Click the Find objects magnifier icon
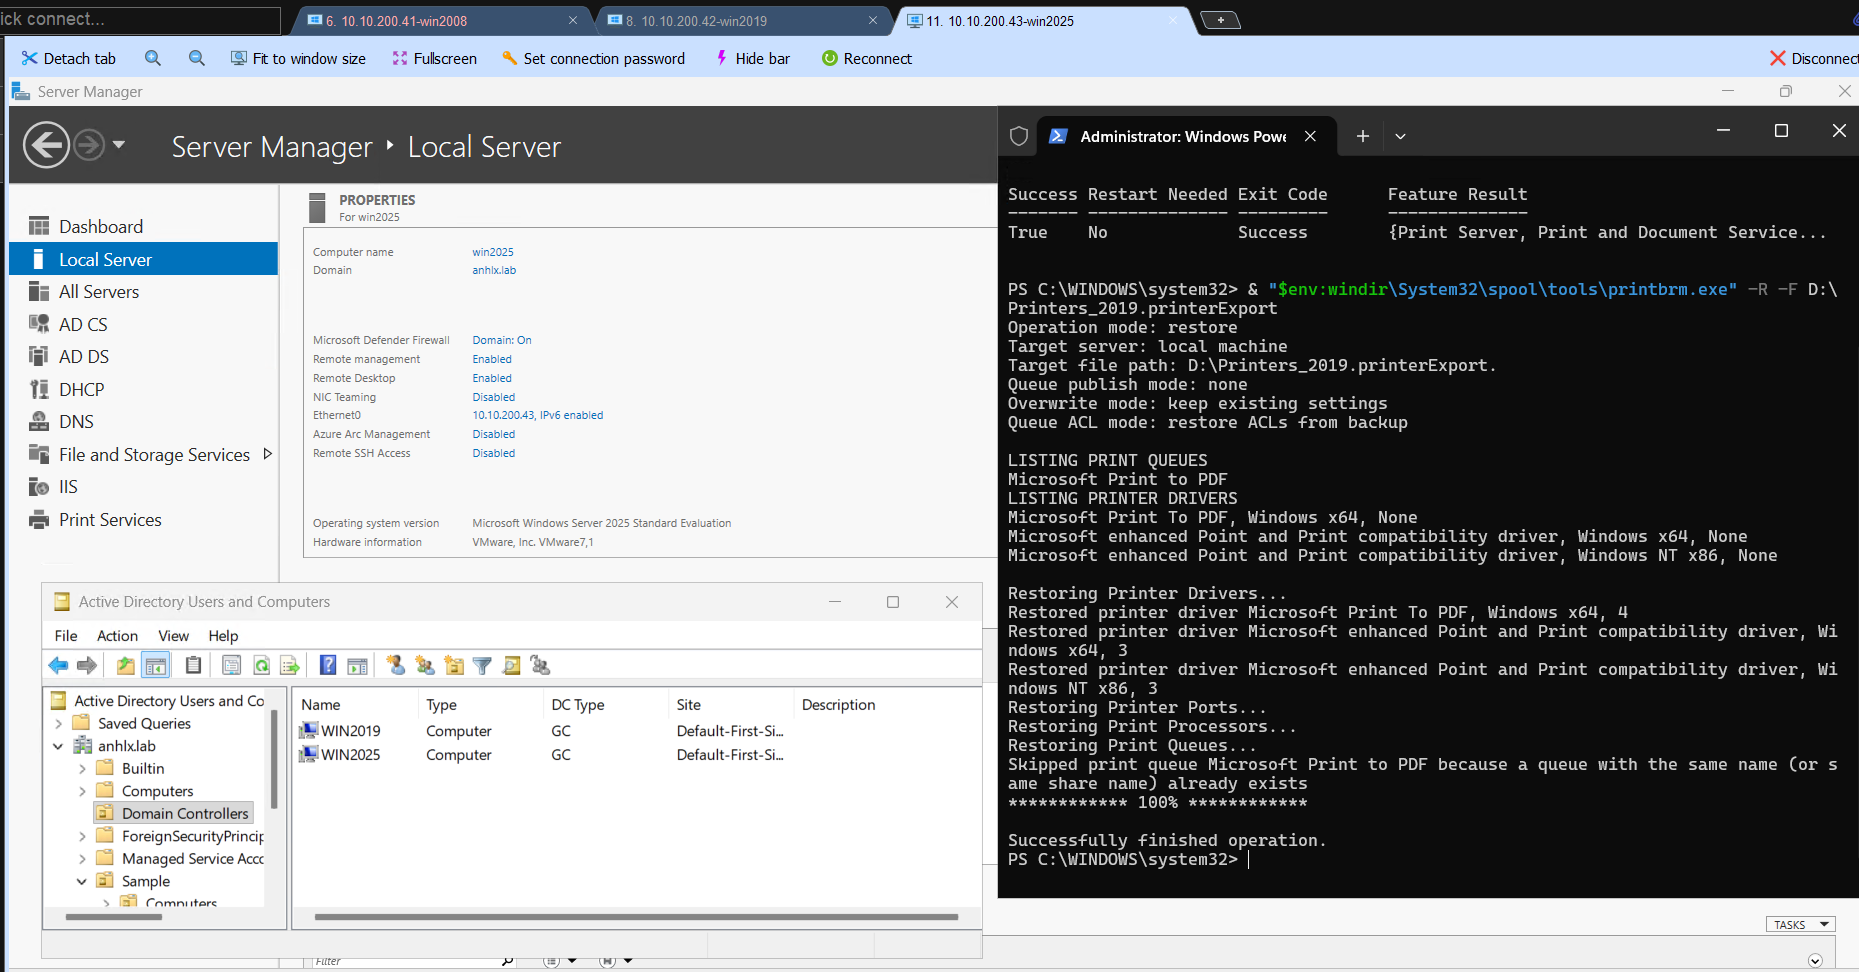The width and height of the screenshot is (1859, 972). [x=511, y=665]
